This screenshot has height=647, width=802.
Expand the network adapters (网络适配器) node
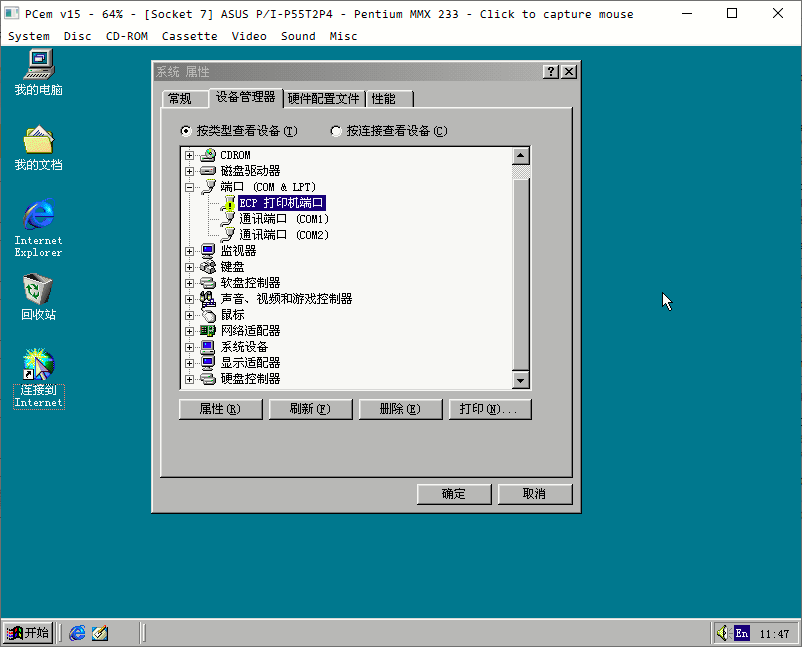pyautogui.click(x=189, y=331)
